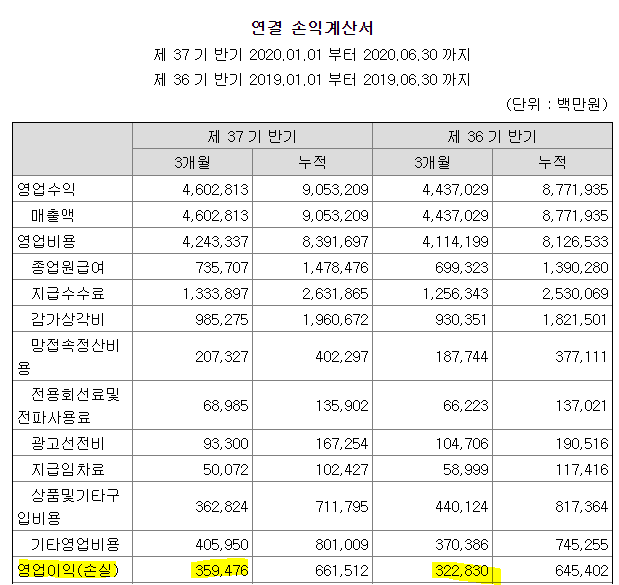Select the value 2,530,069

pos(575,294)
